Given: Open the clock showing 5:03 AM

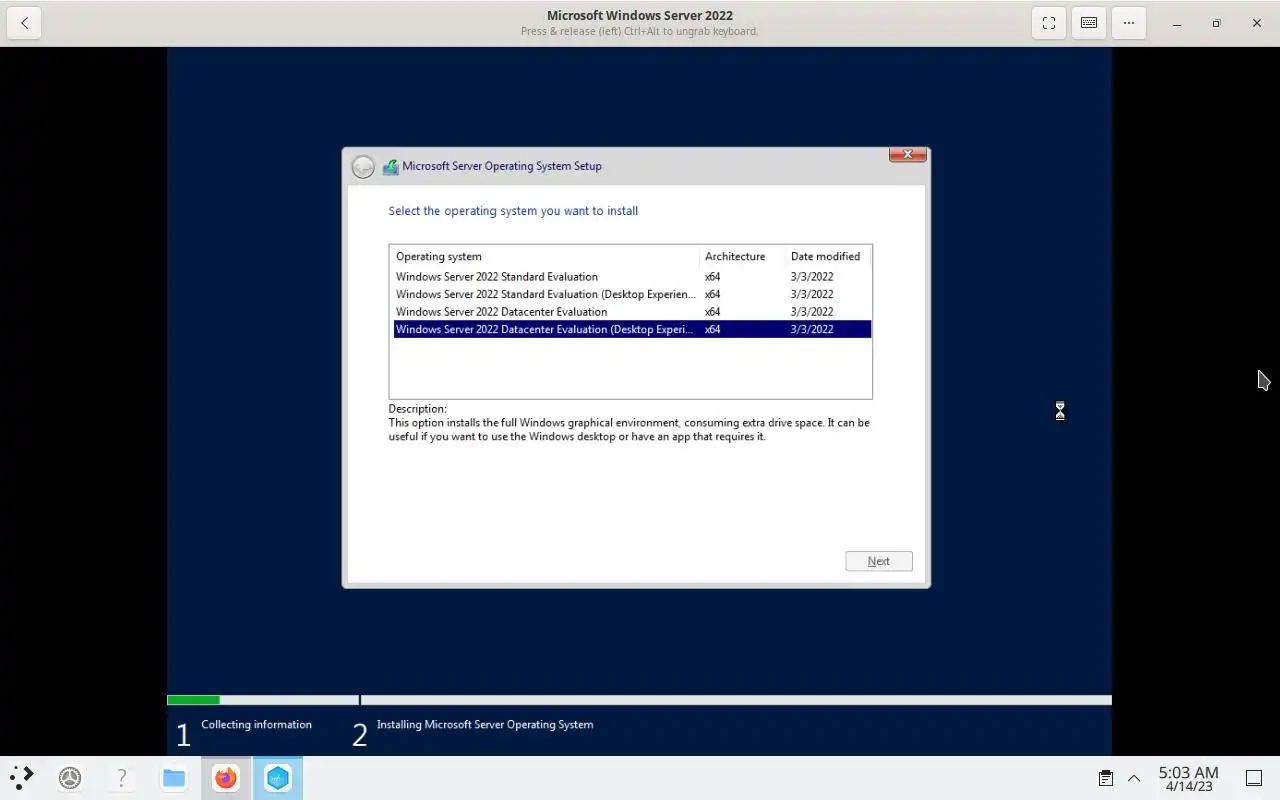Looking at the screenshot, I should click(x=1188, y=778).
